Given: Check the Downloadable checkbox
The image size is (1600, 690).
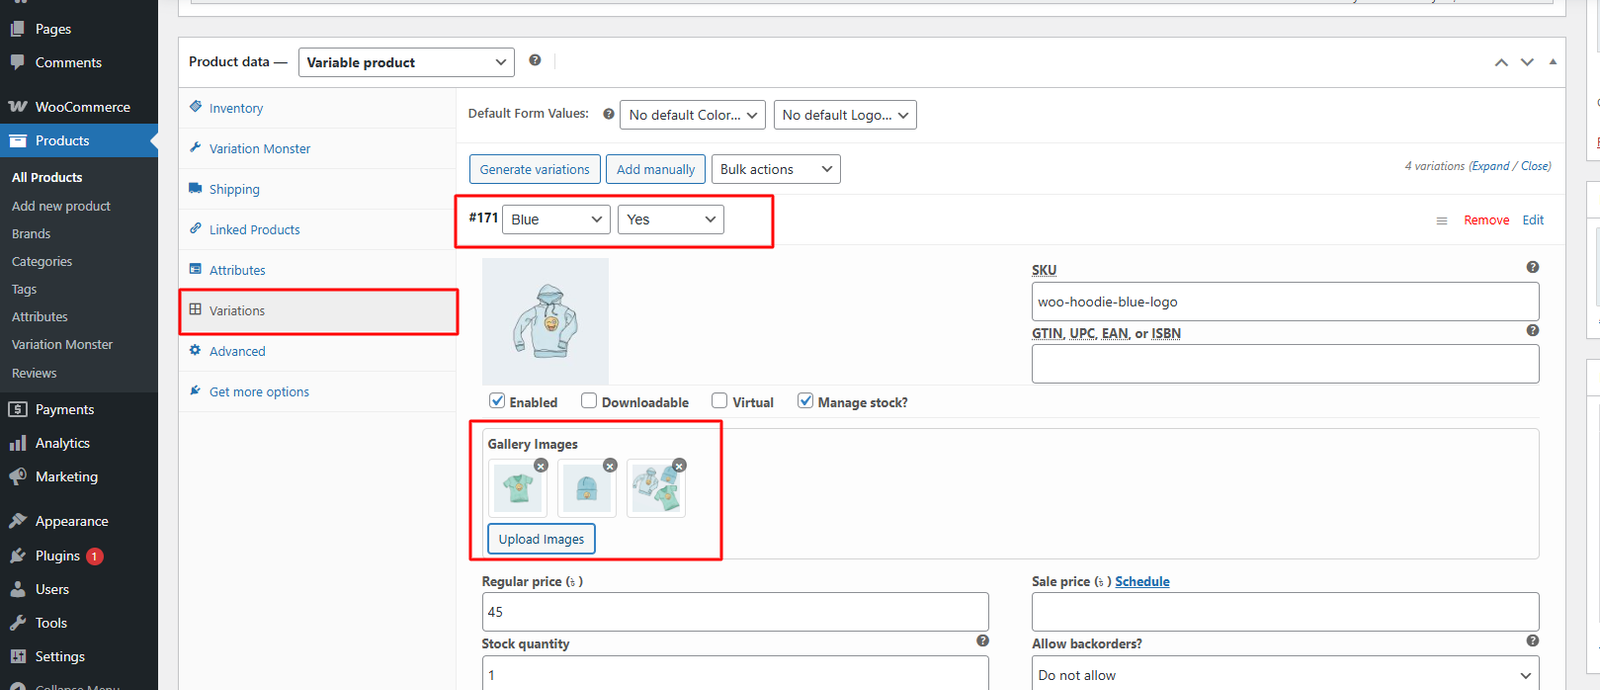Looking at the screenshot, I should click(x=589, y=401).
